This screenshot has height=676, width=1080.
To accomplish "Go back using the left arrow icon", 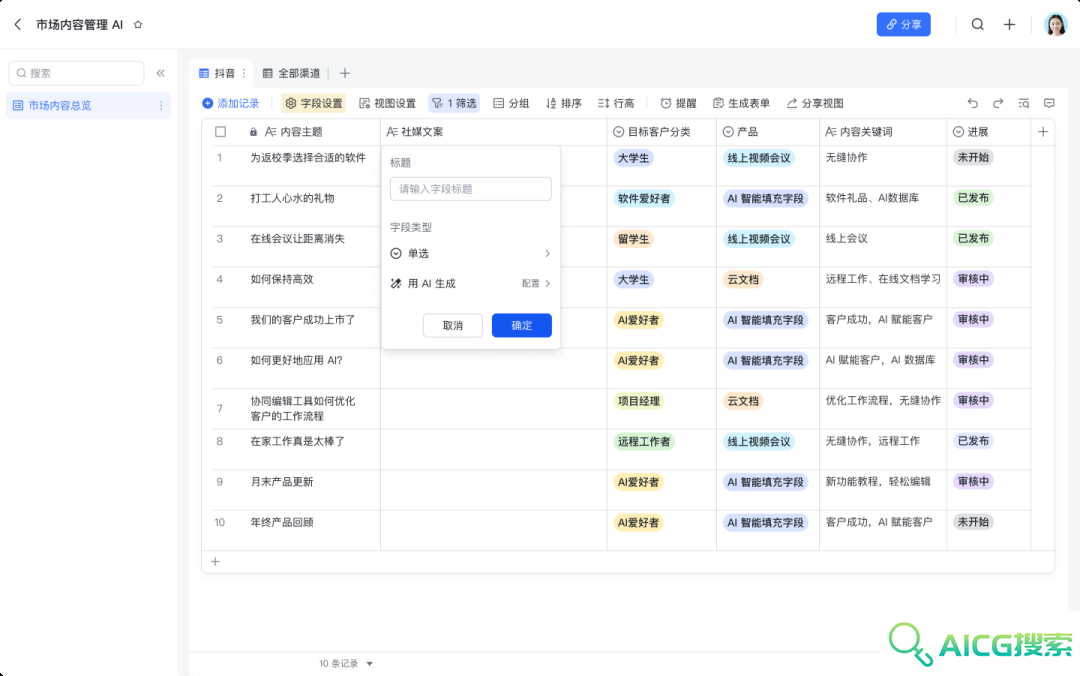I will pos(18,24).
